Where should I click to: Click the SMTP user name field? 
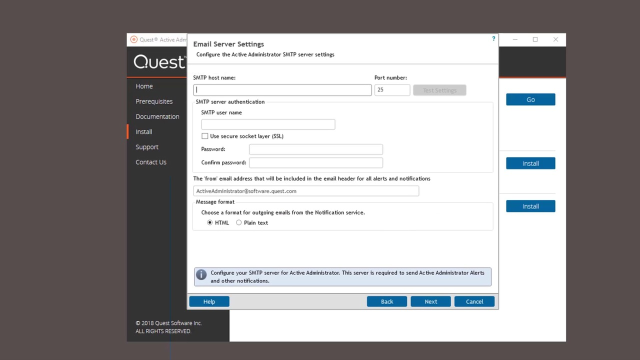point(268,124)
